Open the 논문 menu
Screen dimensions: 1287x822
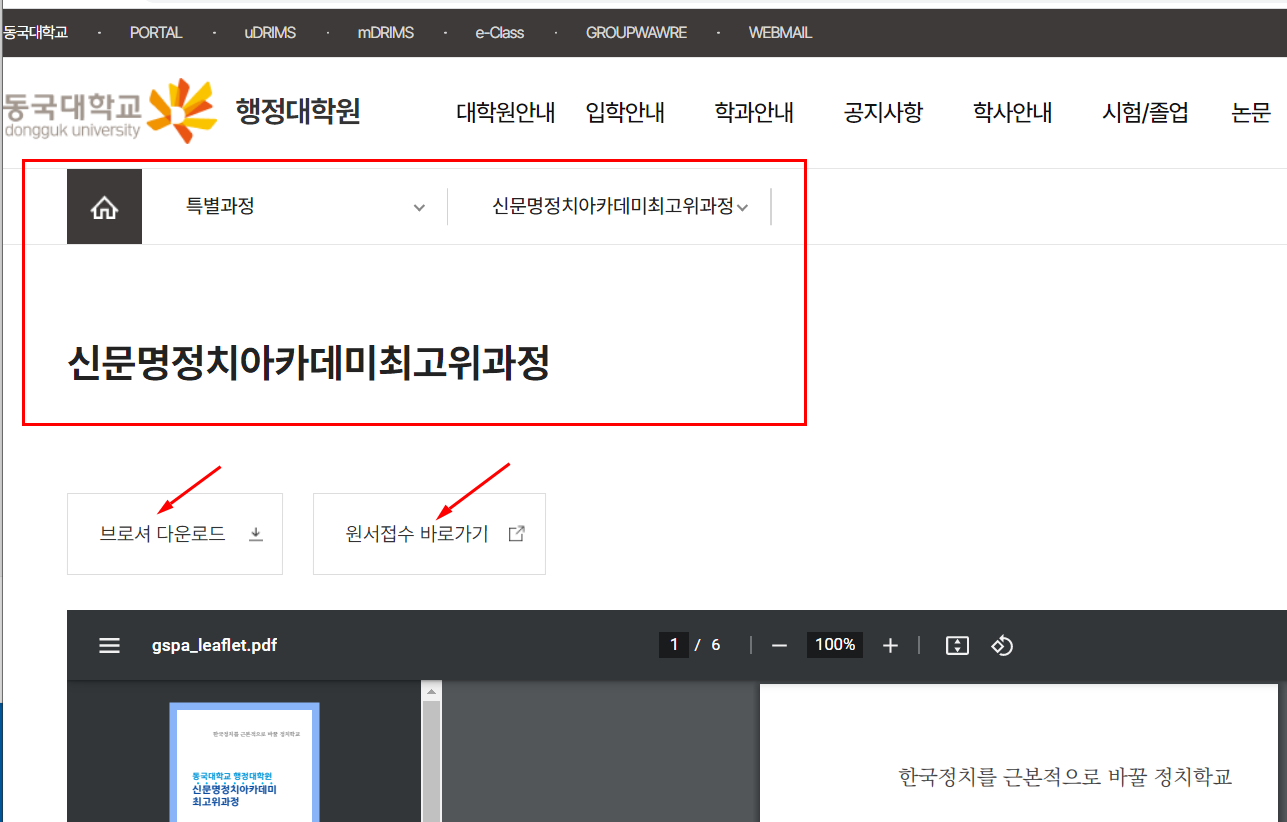(x=1251, y=112)
